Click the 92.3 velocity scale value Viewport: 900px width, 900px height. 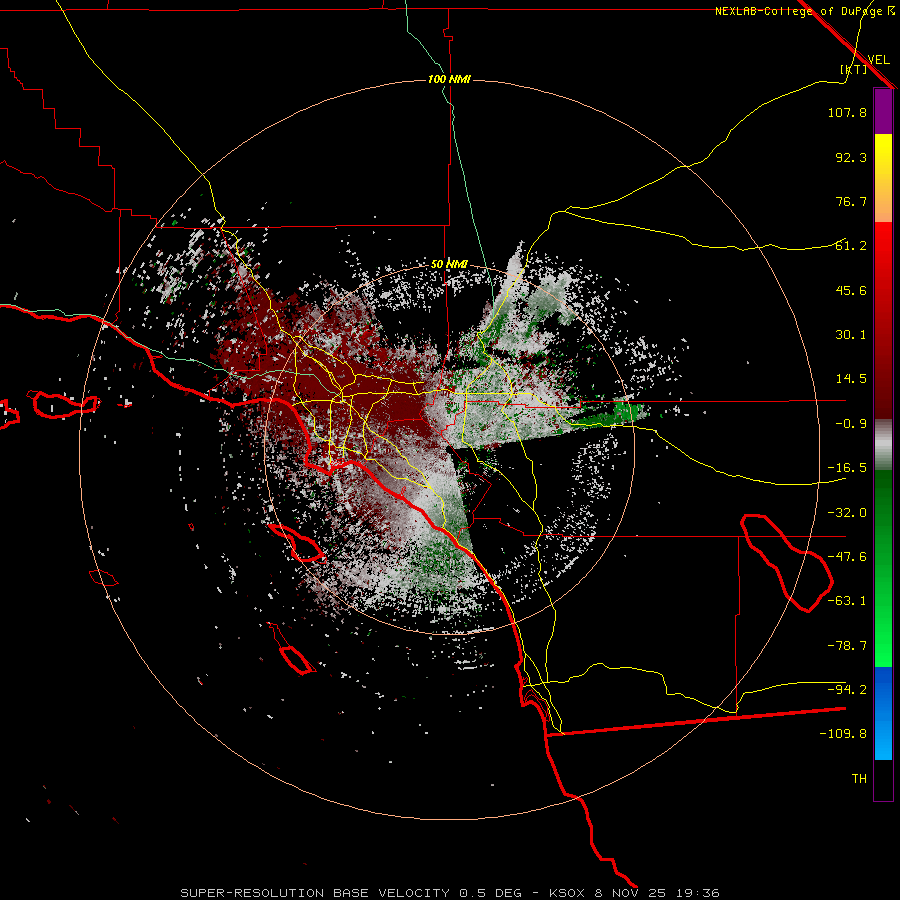click(851, 157)
